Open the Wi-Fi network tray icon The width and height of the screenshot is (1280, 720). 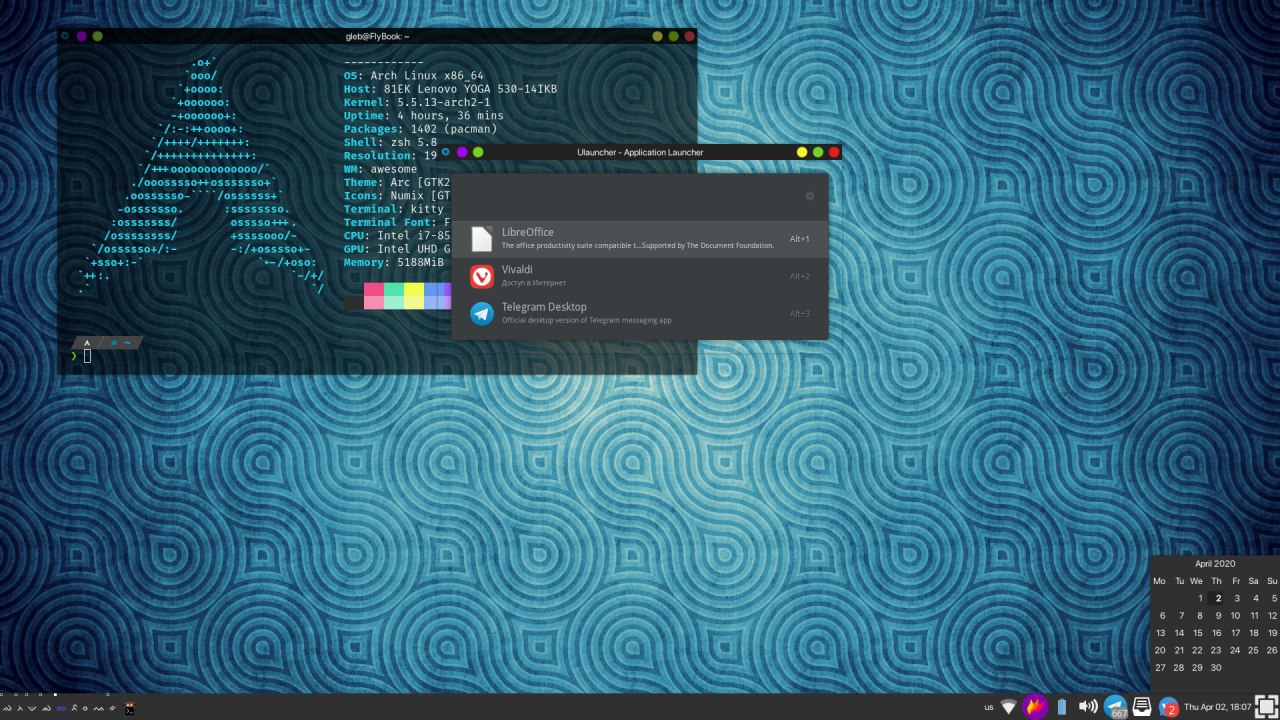[x=1009, y=707]
